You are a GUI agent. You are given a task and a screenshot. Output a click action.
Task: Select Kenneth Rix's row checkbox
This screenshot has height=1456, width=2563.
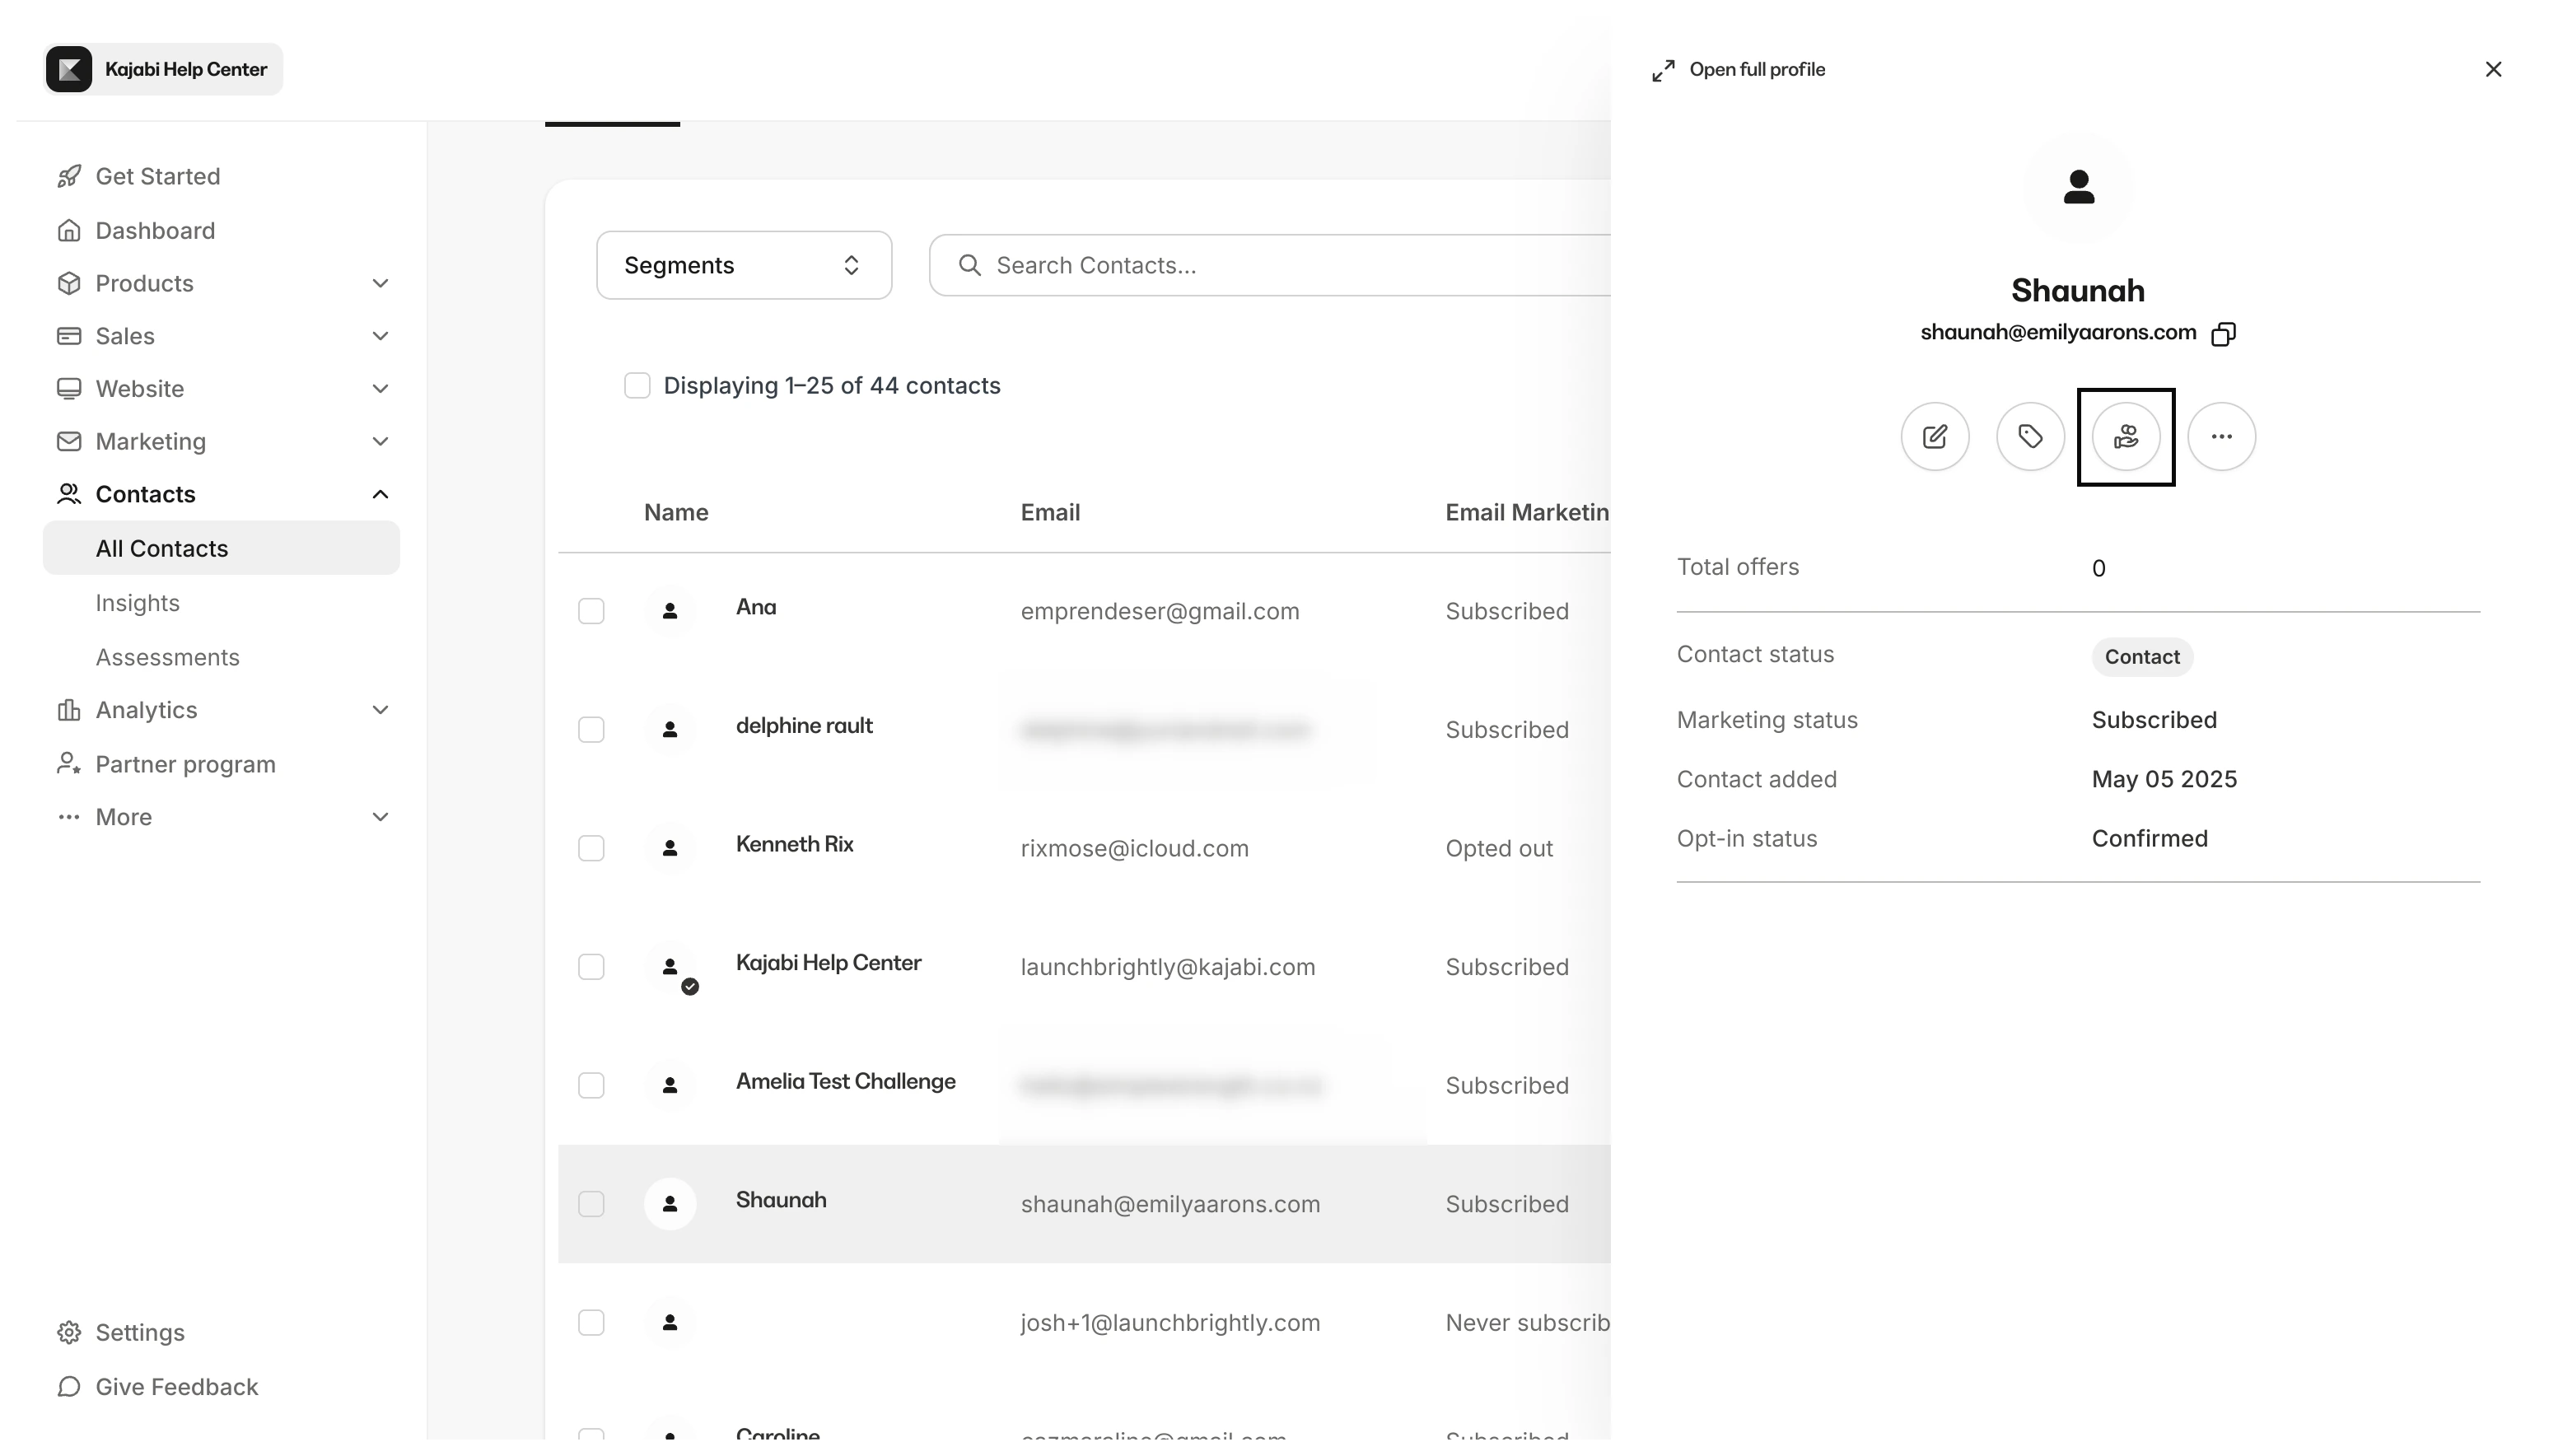coord(591,848)
